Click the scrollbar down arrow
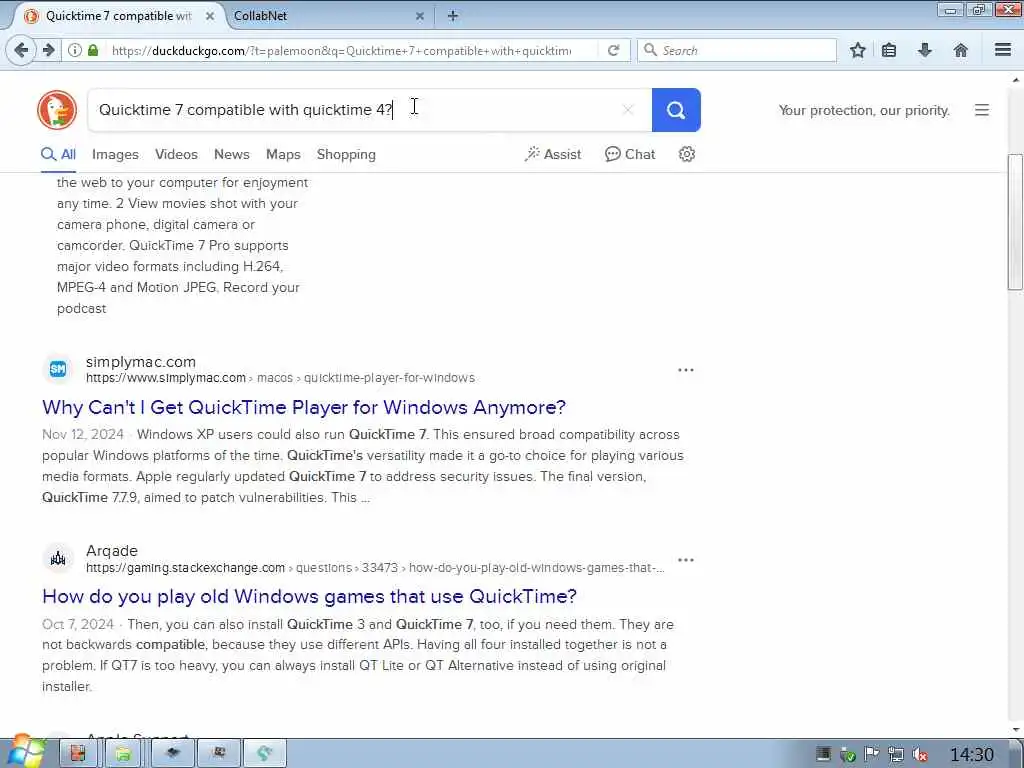Image resolution: width=1024 pixels, height=768 pixels. pos(1016,729)
